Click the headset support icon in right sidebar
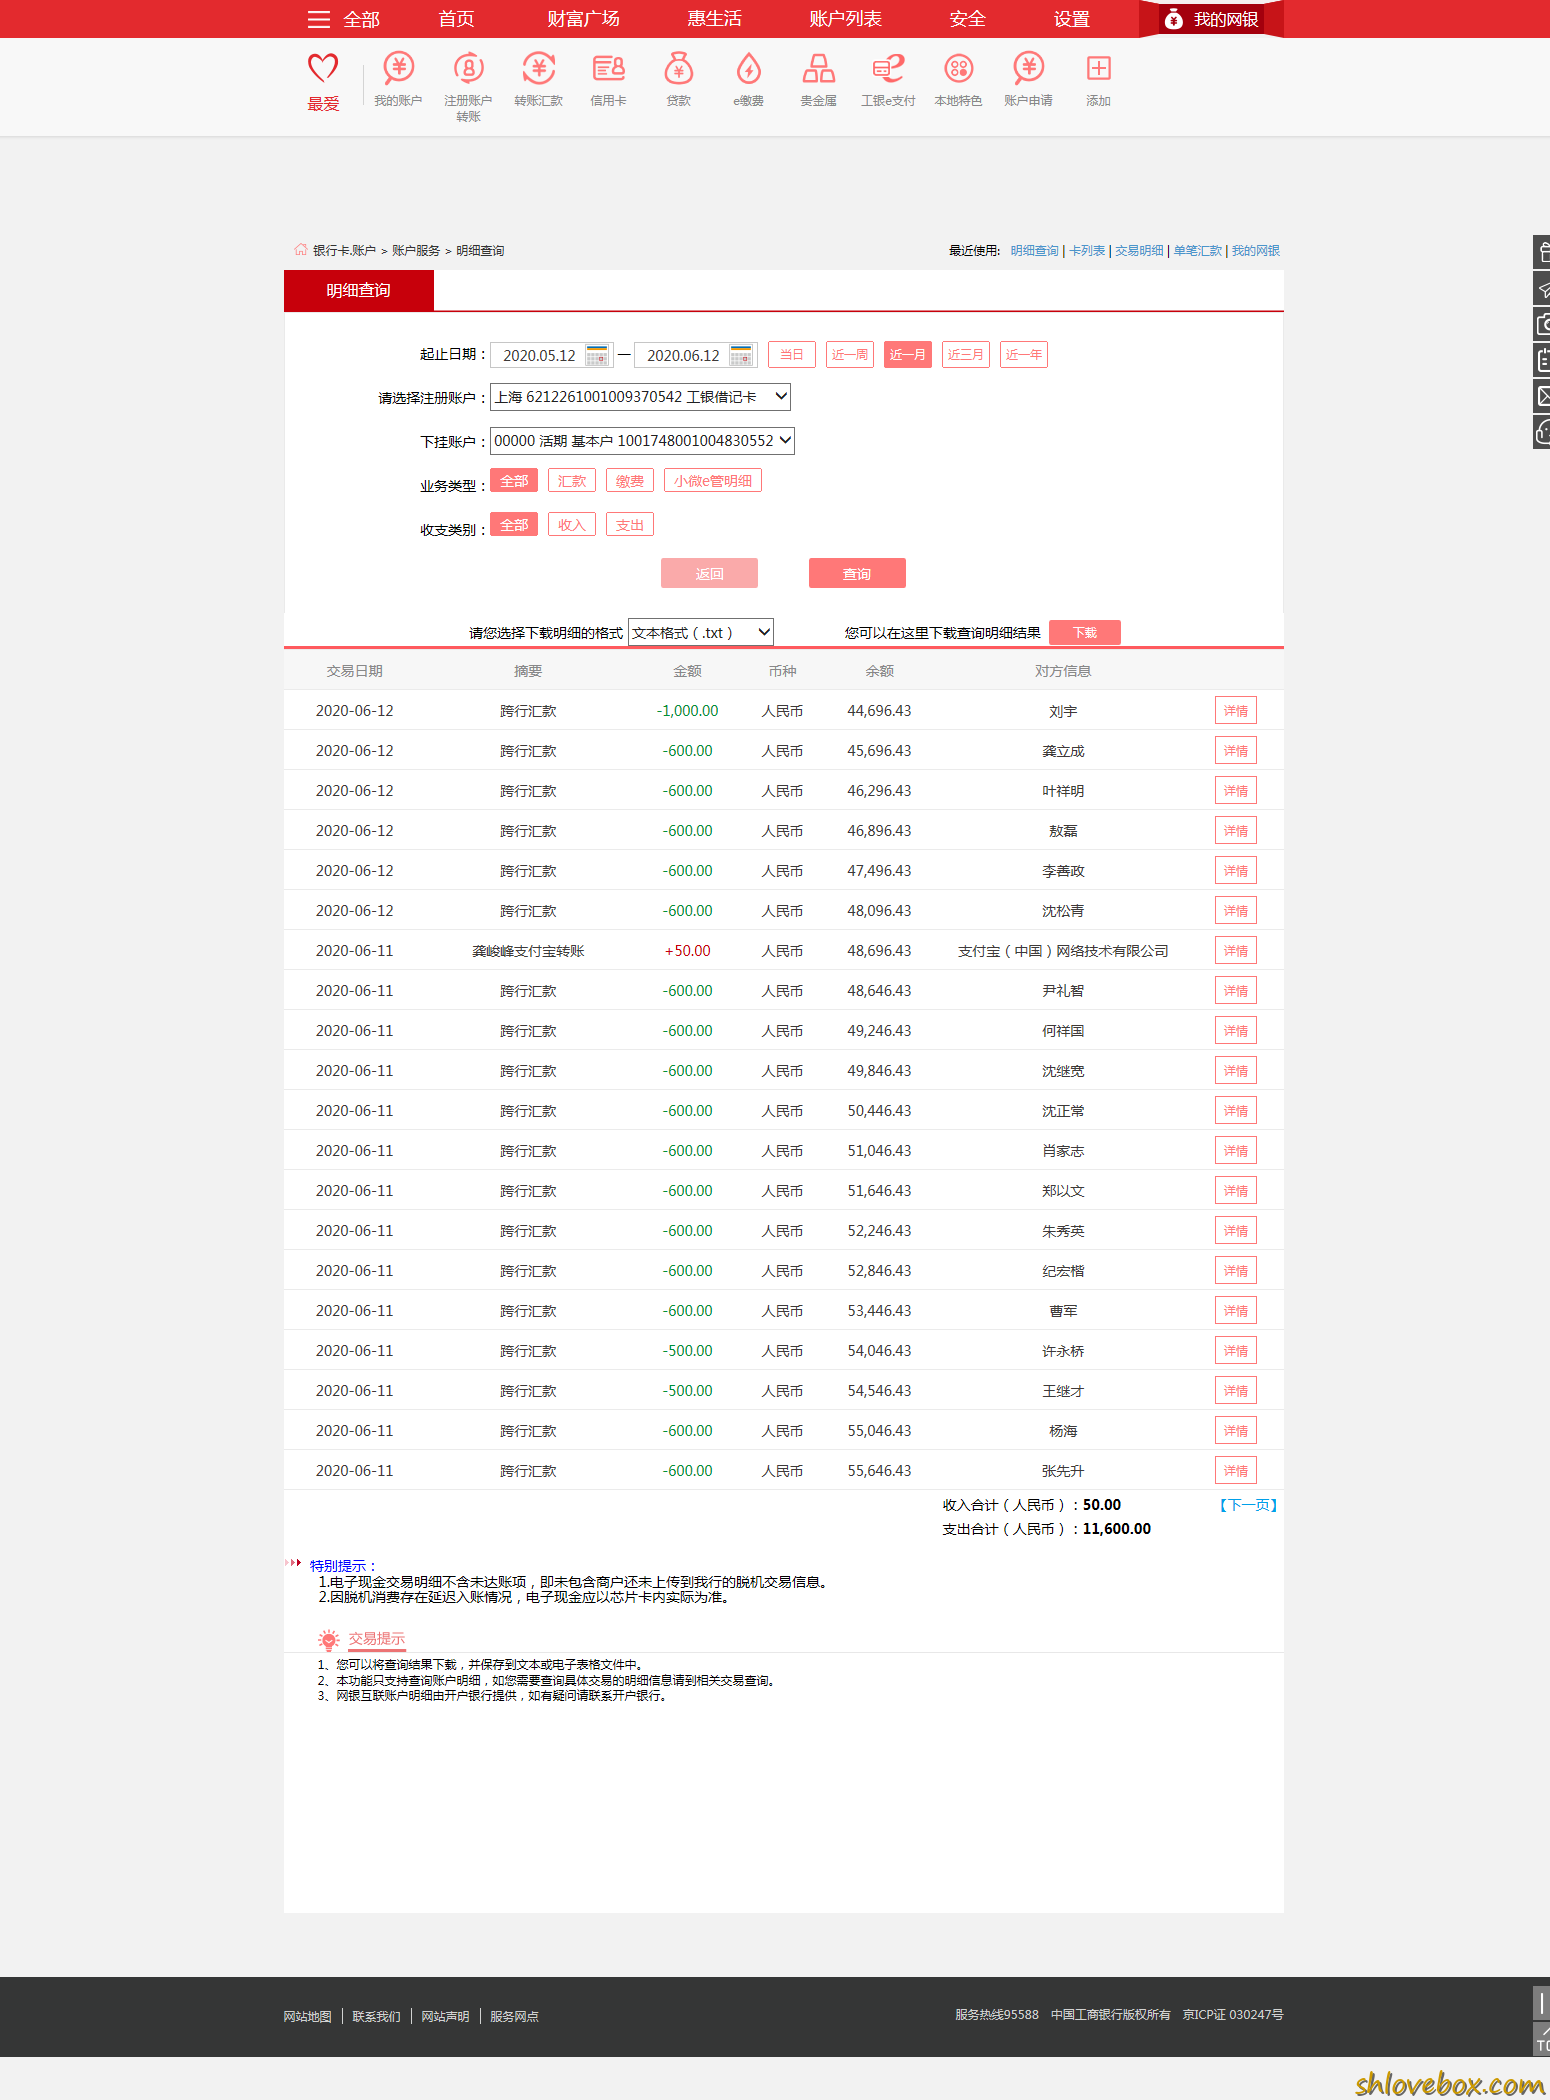 click(x=1542, y=432)
